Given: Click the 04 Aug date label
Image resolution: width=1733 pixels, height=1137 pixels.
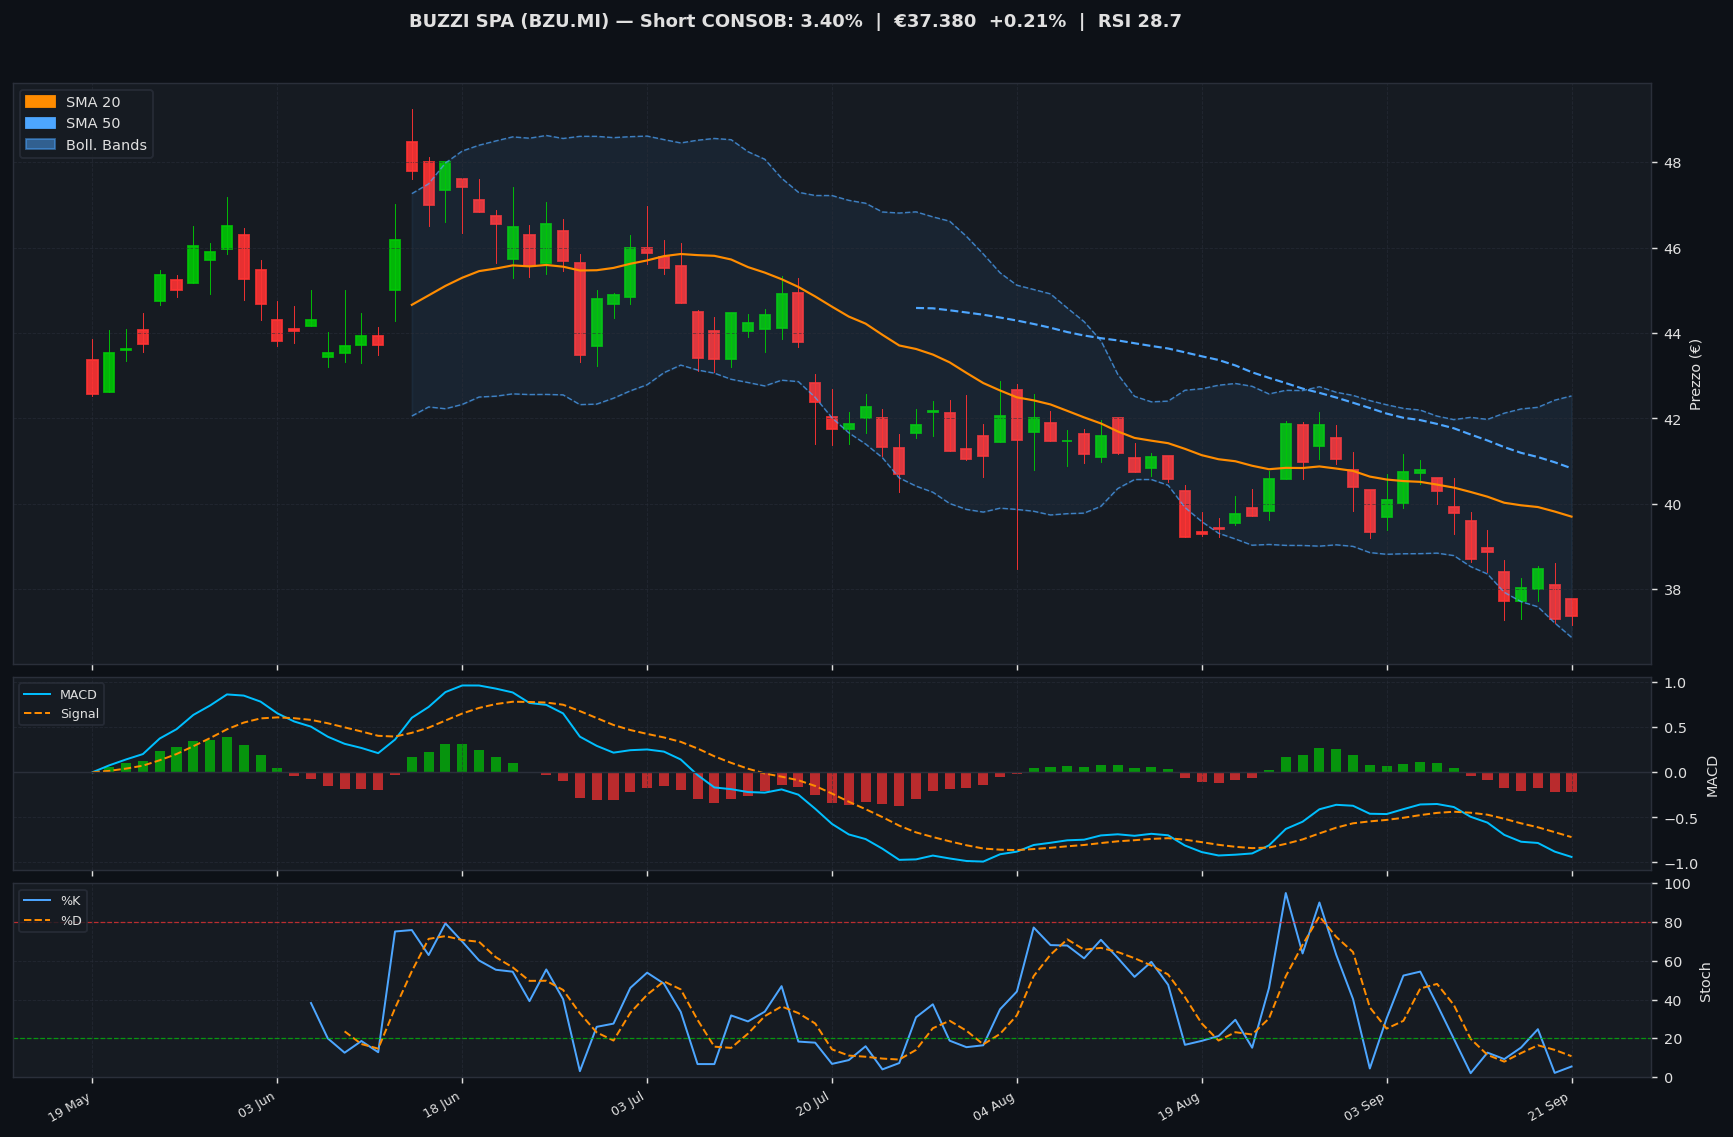Looking at the screenshot, I should pyautogui.click(x=995, y=1107).
